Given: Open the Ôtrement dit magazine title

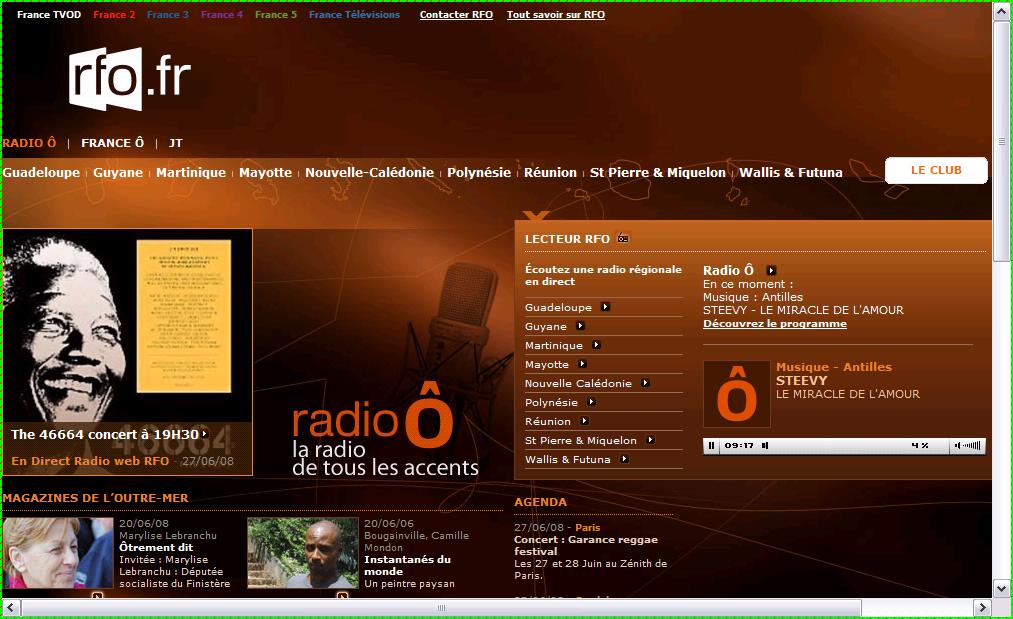Looking at the screenshot, I should [156, 547].
